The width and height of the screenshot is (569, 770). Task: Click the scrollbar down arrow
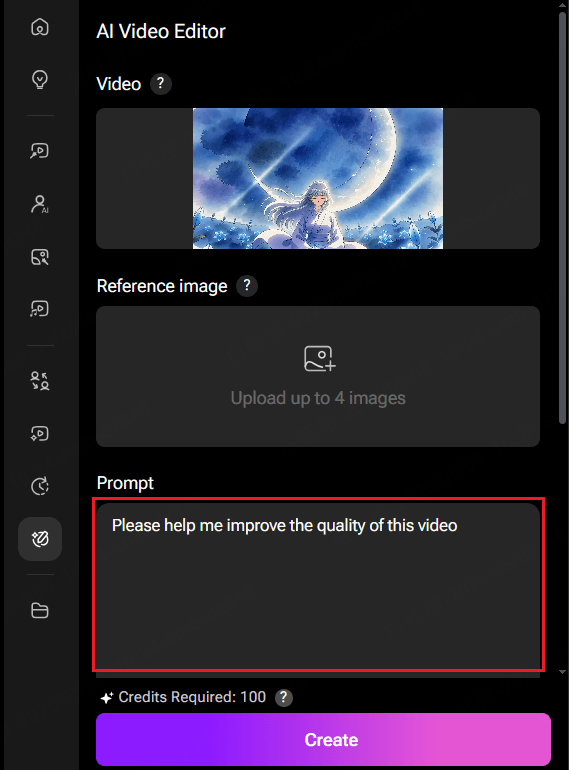point(563,672)
